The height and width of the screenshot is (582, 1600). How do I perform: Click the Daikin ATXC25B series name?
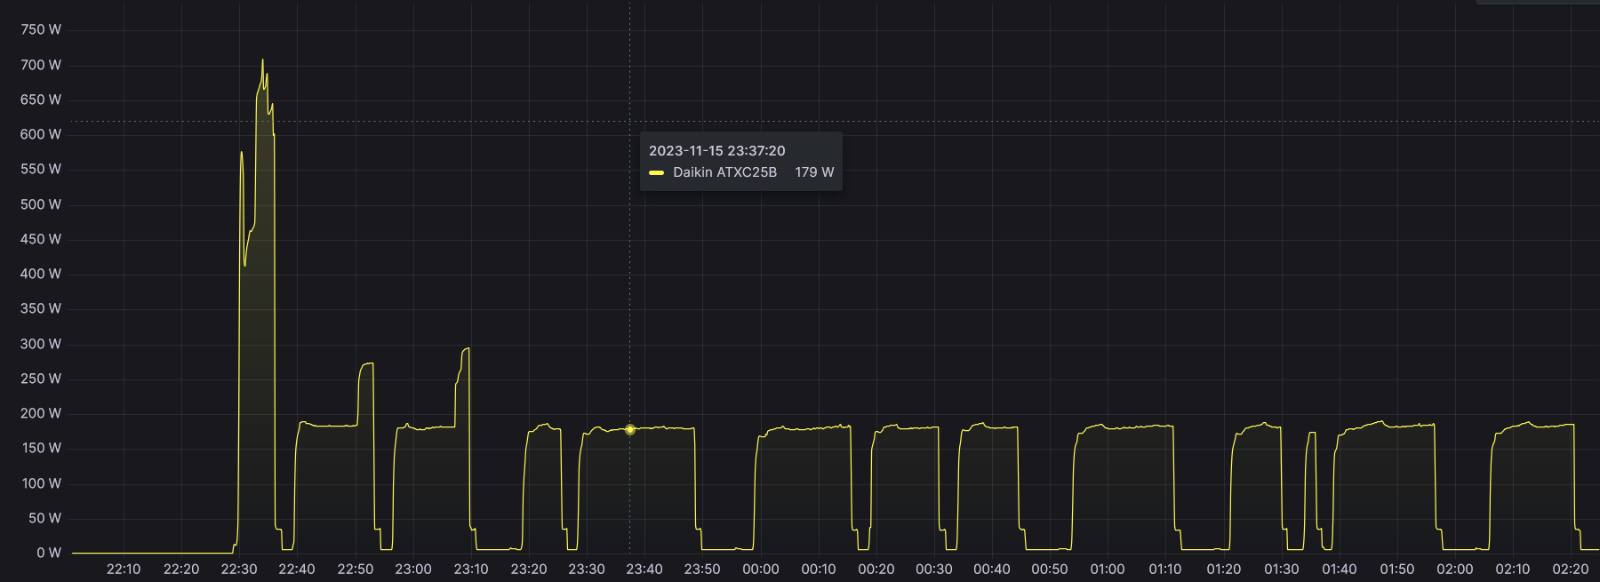[x=725, y=172]
